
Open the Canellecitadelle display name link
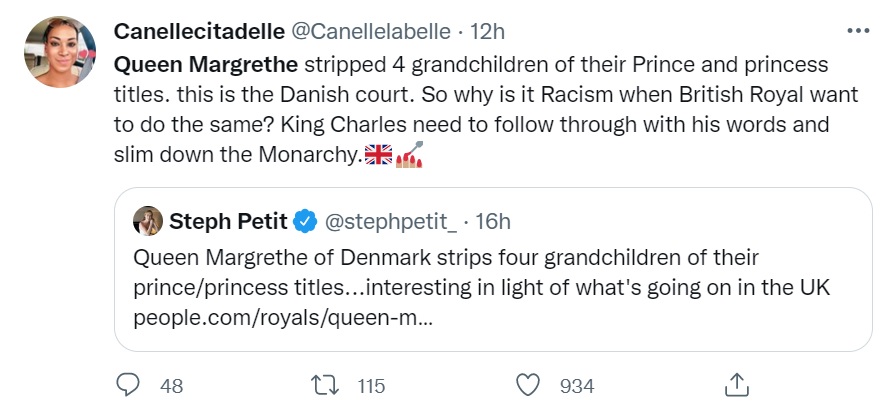pos(199,30)
